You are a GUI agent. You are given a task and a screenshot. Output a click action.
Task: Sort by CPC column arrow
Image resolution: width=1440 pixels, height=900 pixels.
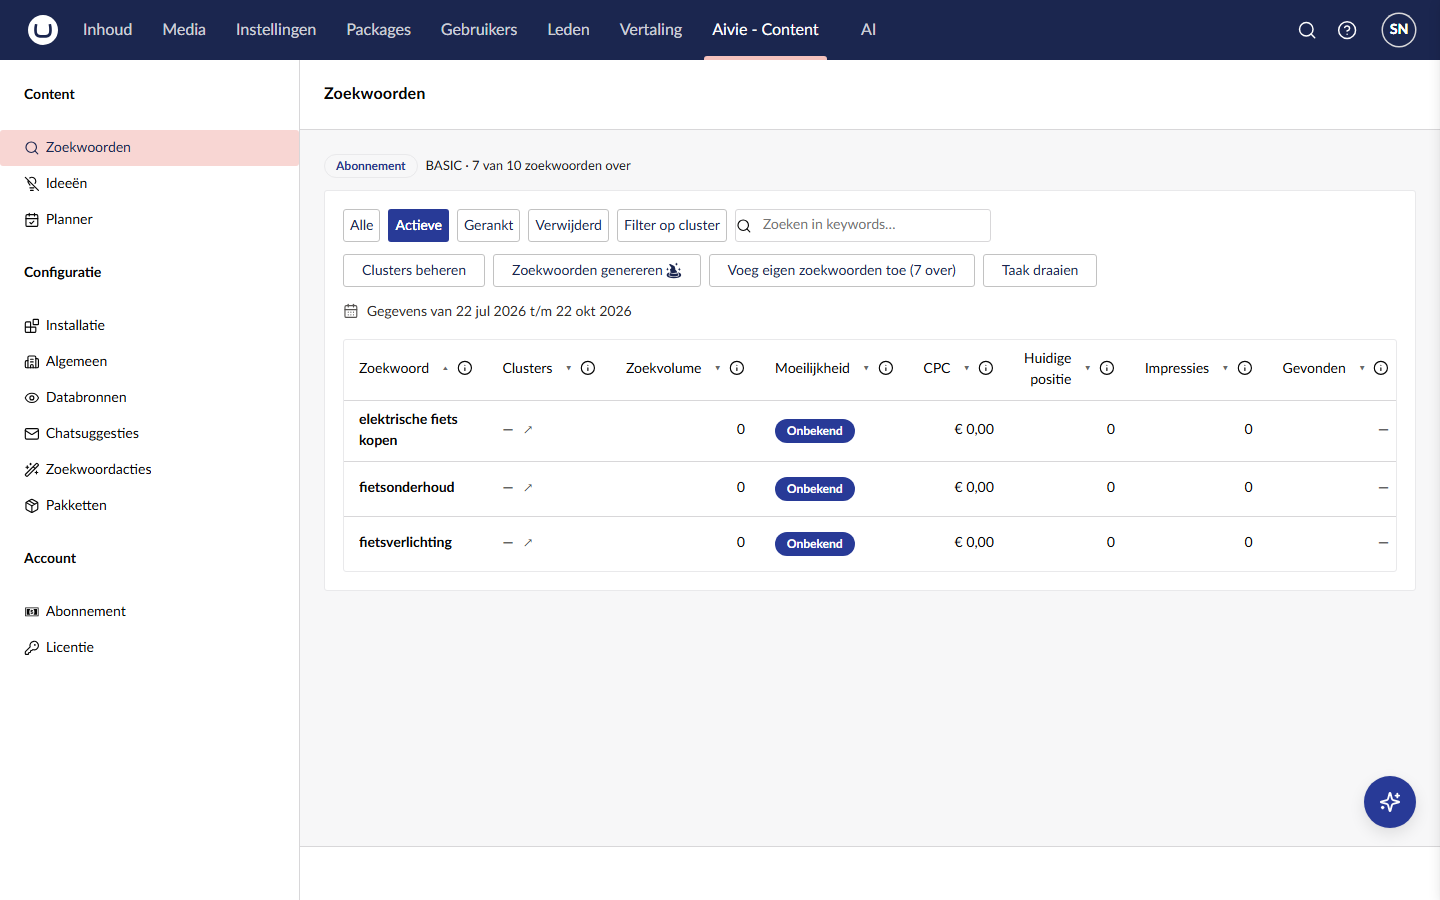[x=967, y=368]
